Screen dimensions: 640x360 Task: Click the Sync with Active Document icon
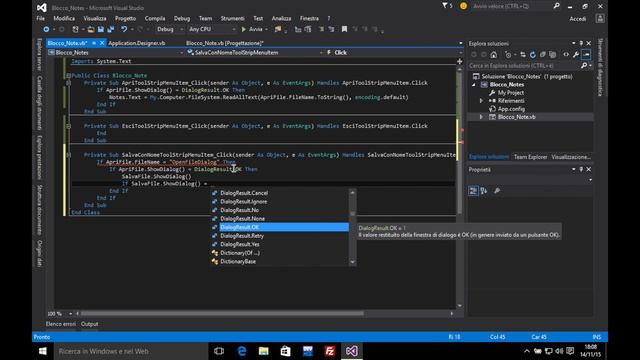click(523, 55)
